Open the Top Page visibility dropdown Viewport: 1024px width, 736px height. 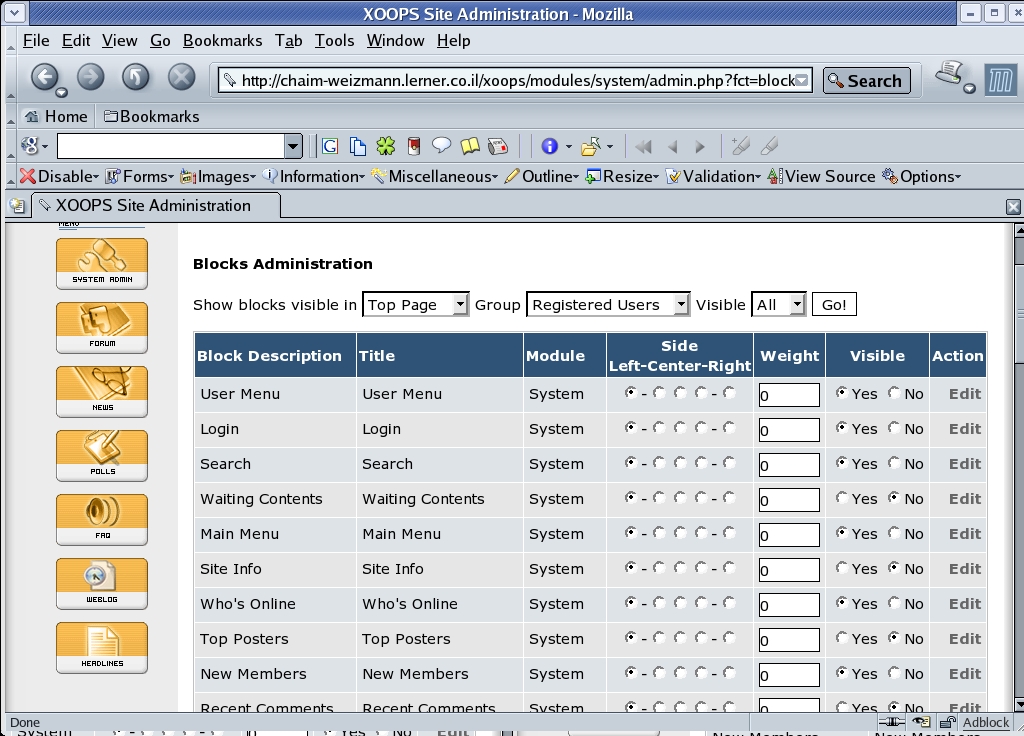pos(416,305)
